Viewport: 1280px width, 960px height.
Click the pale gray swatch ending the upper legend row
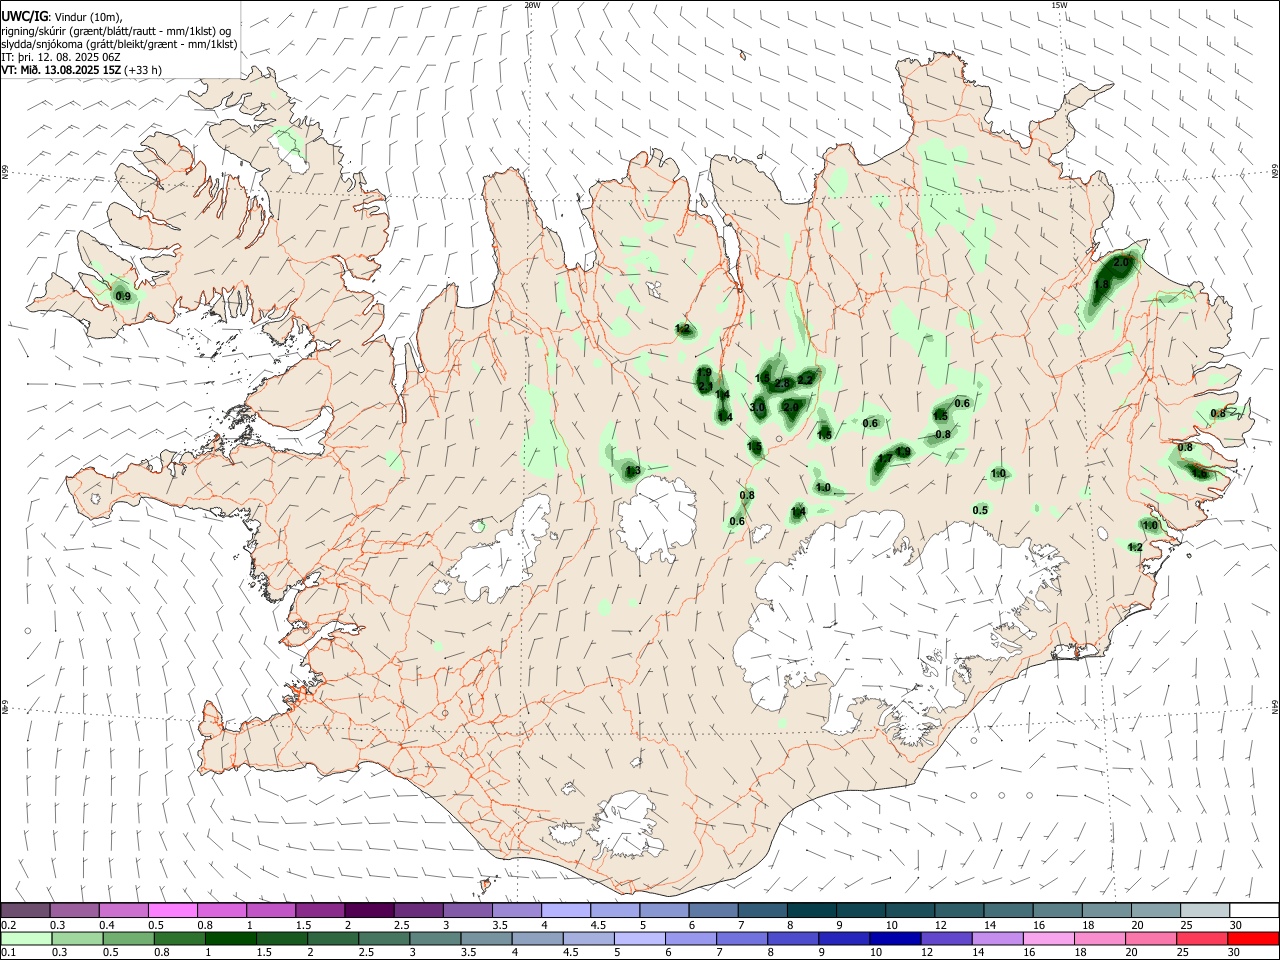[x=1203, y=911]
